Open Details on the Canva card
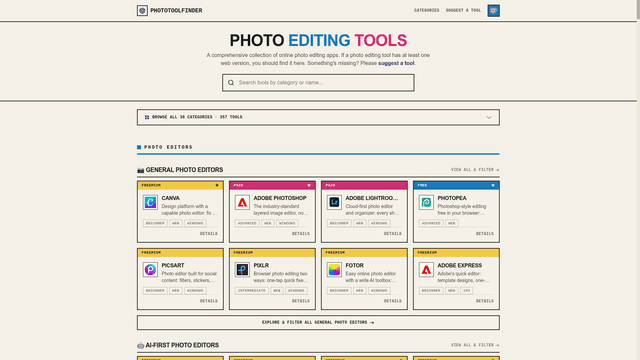 [x=209, y=234]
